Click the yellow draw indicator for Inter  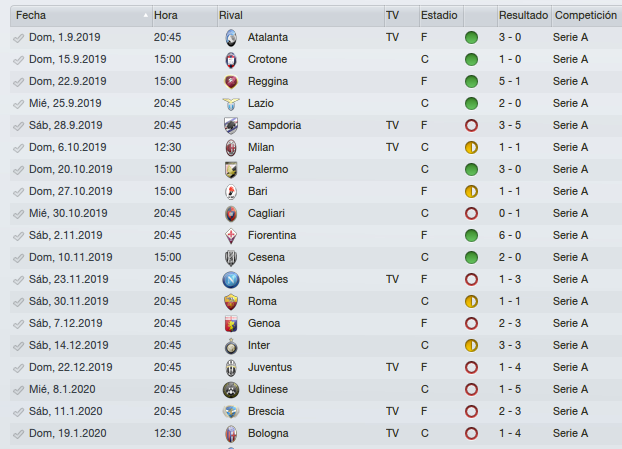coord(471,345)
